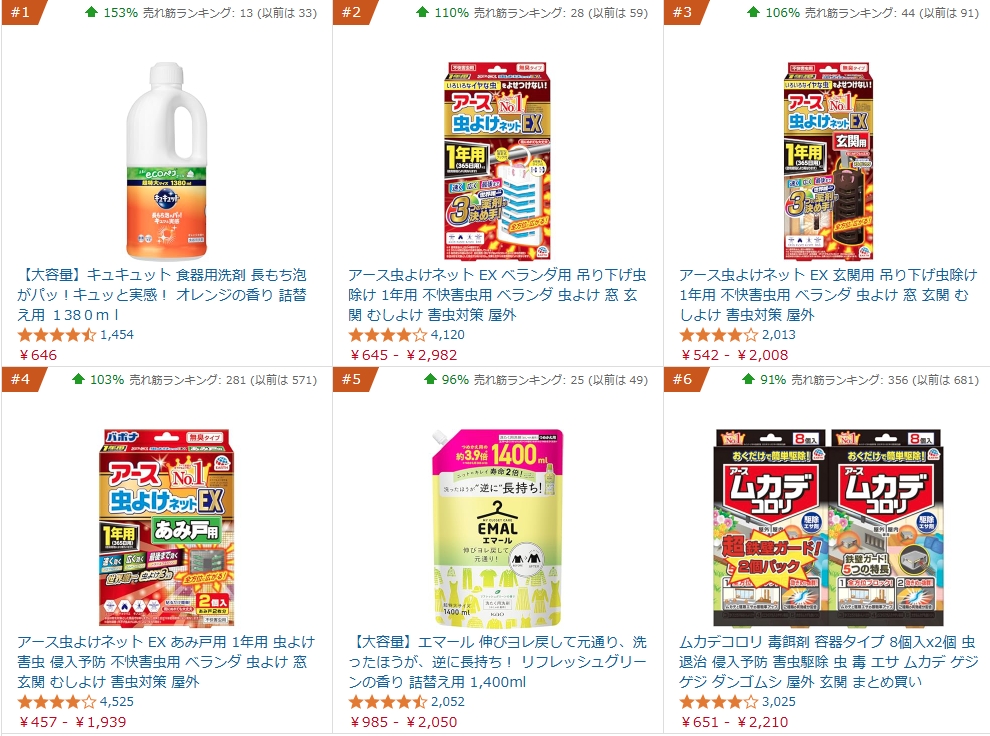Click the あみ戸用 insect net product image

[x=167, y=528]
